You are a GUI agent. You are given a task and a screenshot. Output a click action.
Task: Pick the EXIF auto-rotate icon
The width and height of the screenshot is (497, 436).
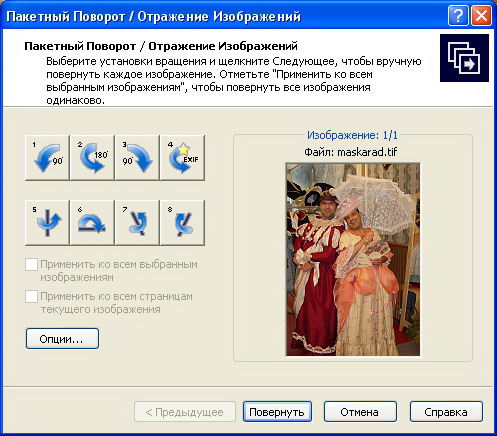pos(182,158)
